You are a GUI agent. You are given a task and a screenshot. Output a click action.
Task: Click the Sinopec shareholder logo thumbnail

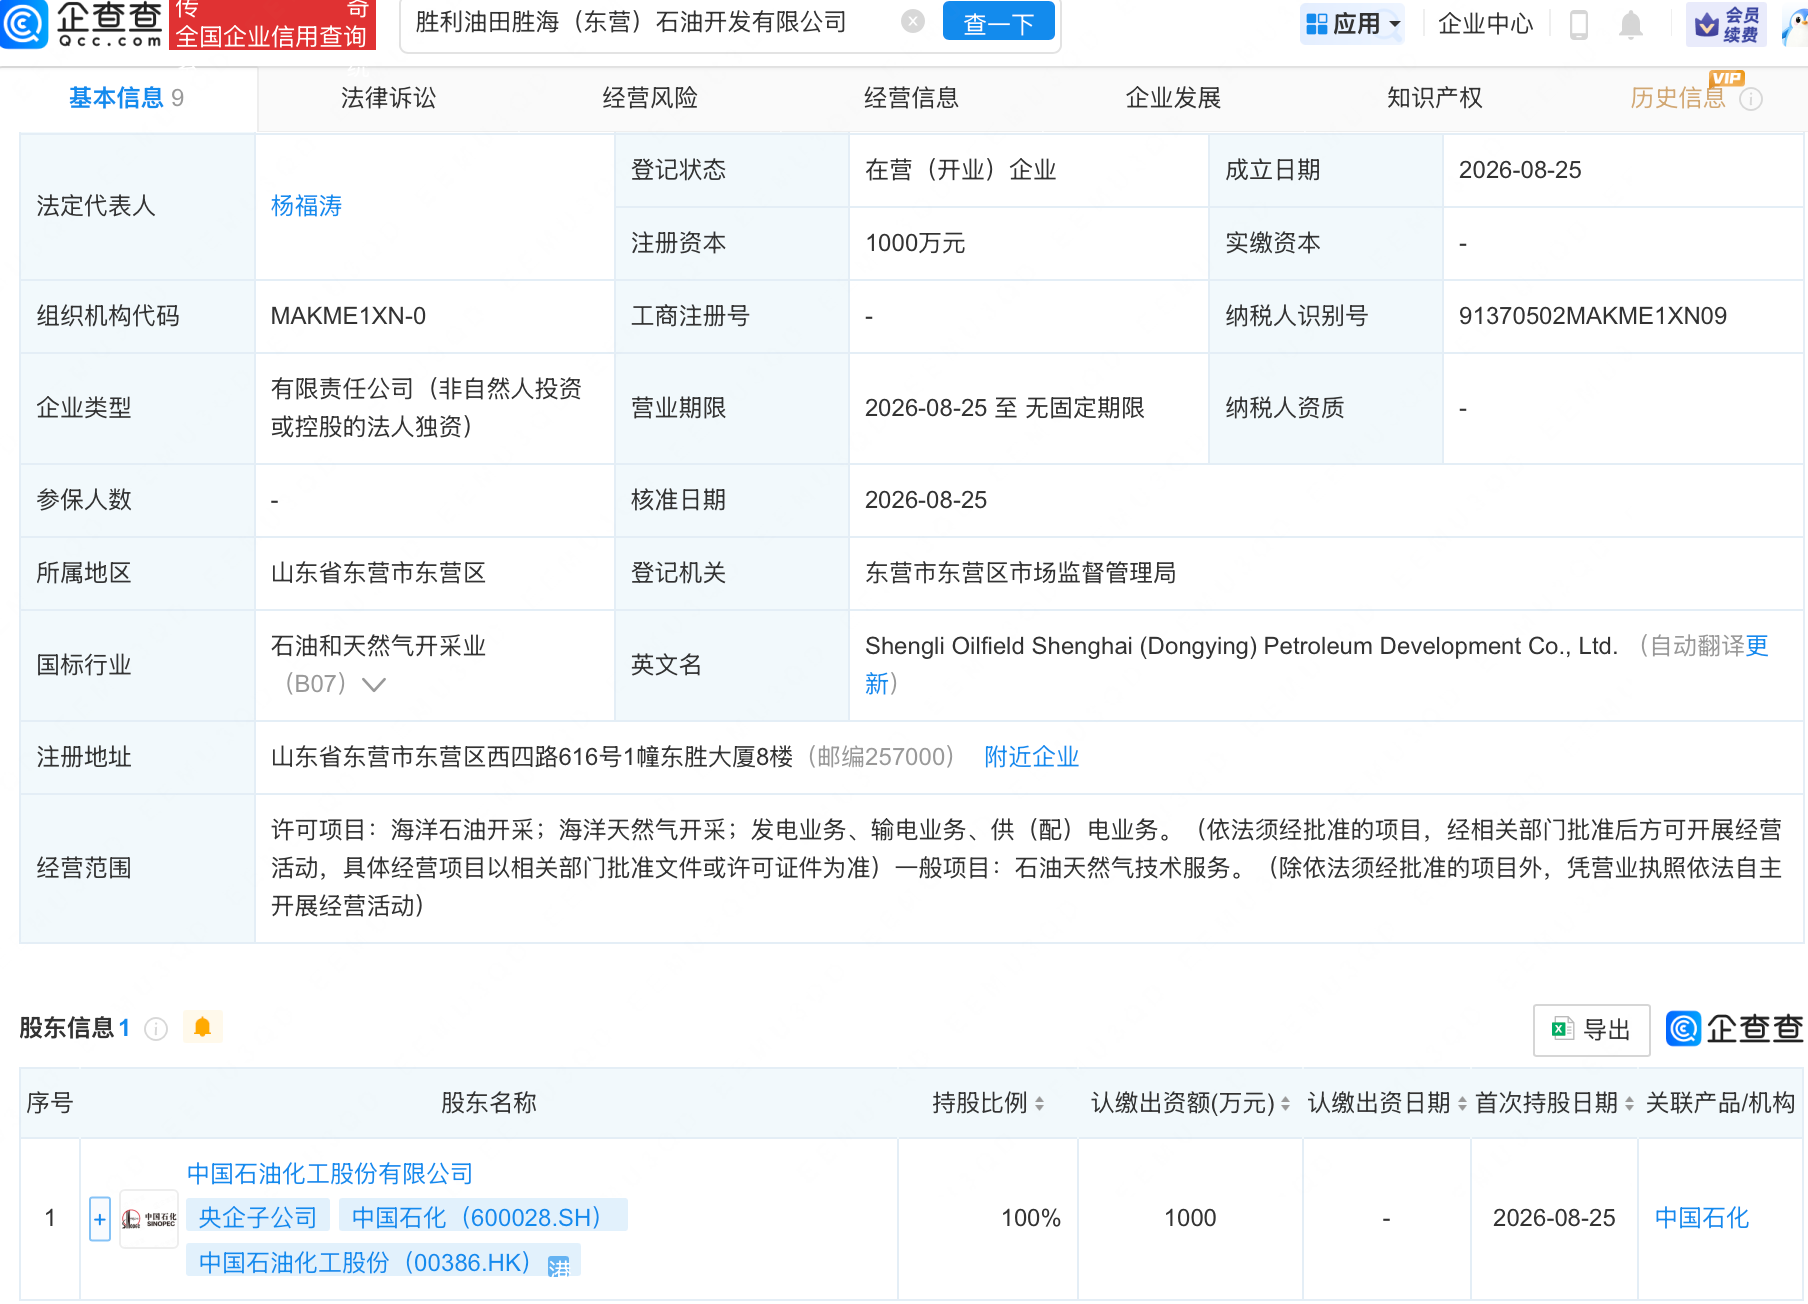point(149,1219)
